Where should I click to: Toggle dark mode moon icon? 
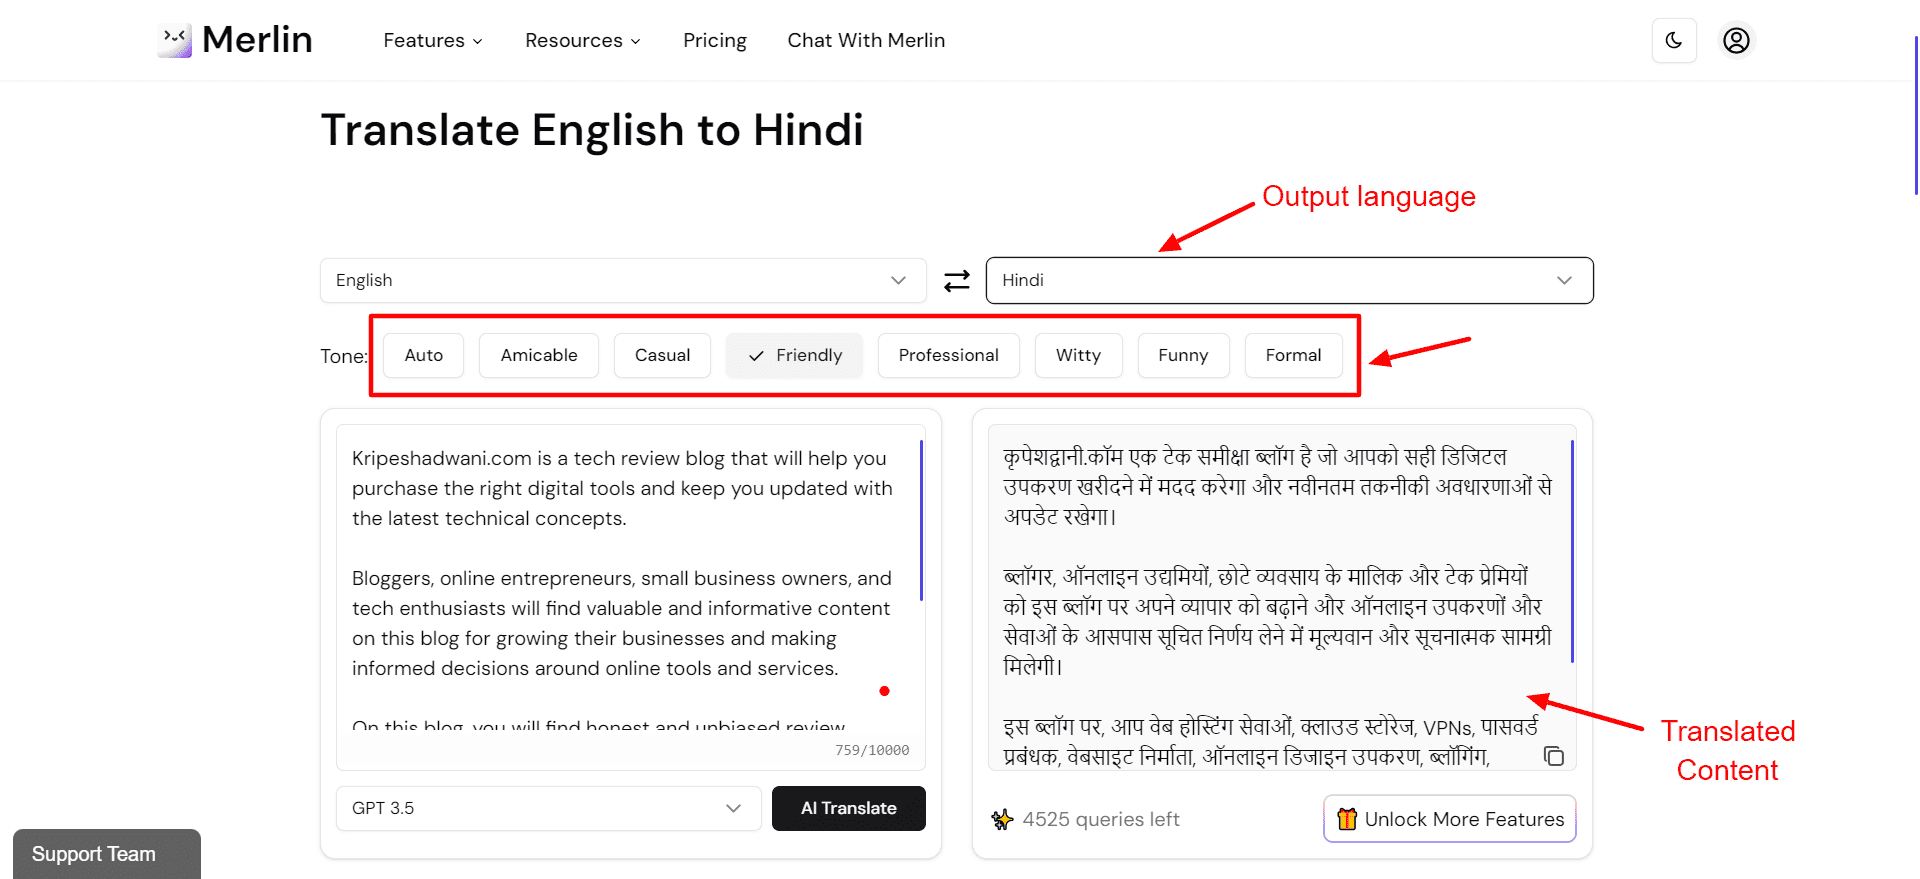(x=1674, y=40)
